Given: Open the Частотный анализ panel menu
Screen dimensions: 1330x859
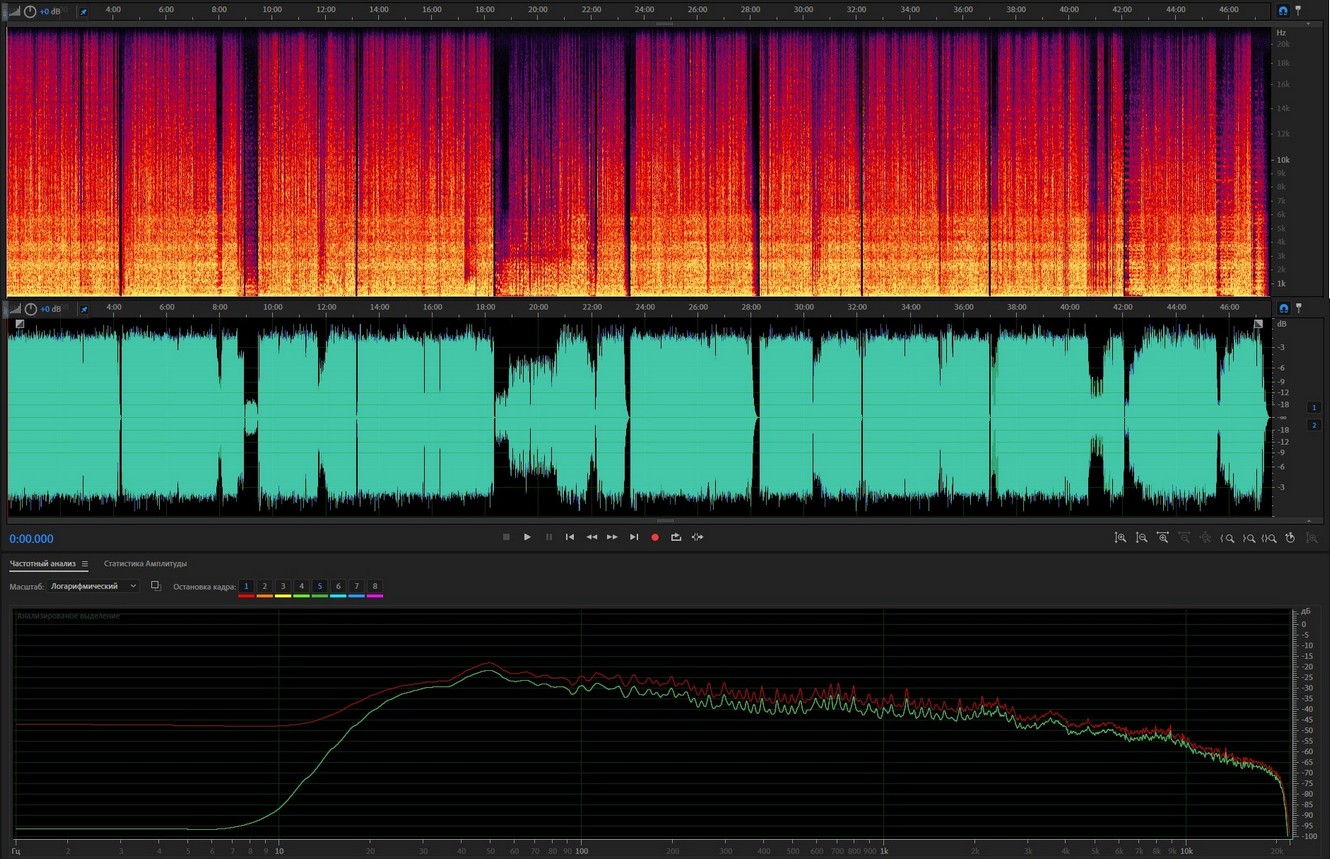Looking at the screenshot, I should click(x=85, y=564).
